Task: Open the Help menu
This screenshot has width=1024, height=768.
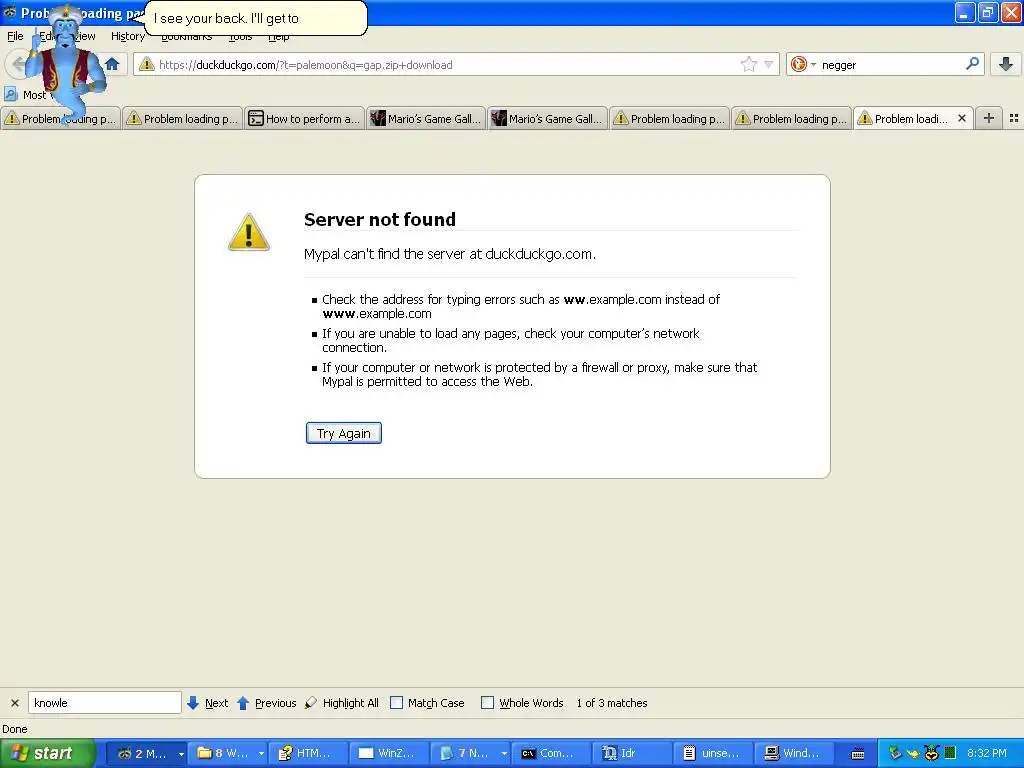Action: click(x=278, y=37)
